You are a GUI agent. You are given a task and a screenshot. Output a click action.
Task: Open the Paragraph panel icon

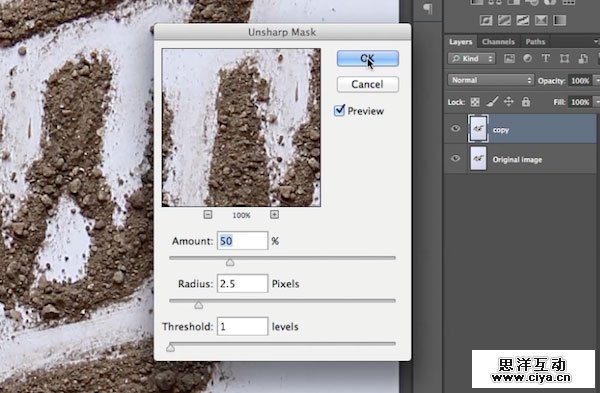click(427, 9)
